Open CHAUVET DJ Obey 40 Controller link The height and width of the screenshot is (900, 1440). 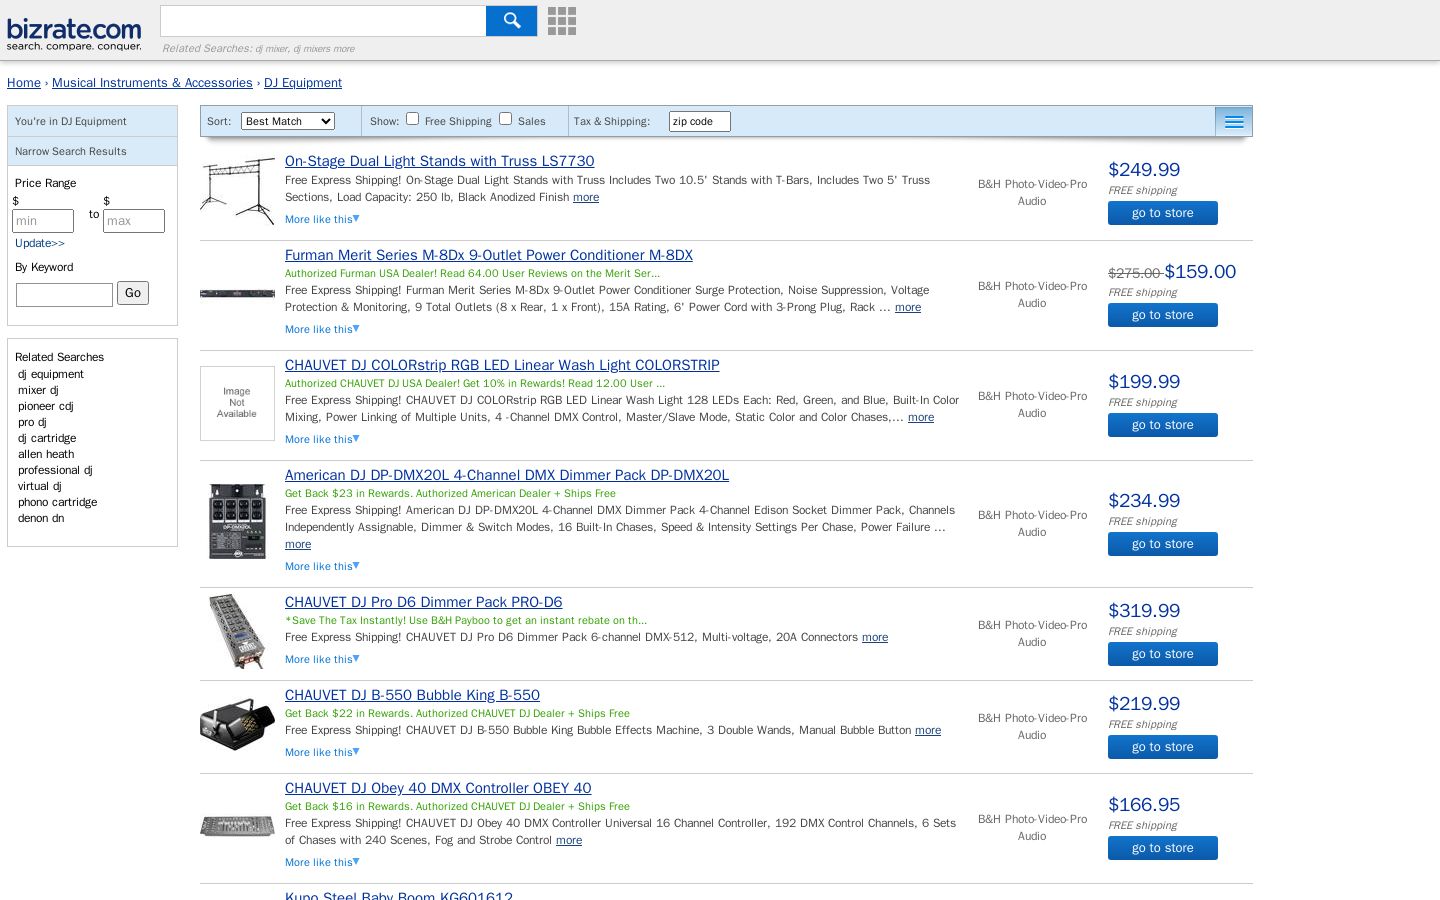[438, 788]
